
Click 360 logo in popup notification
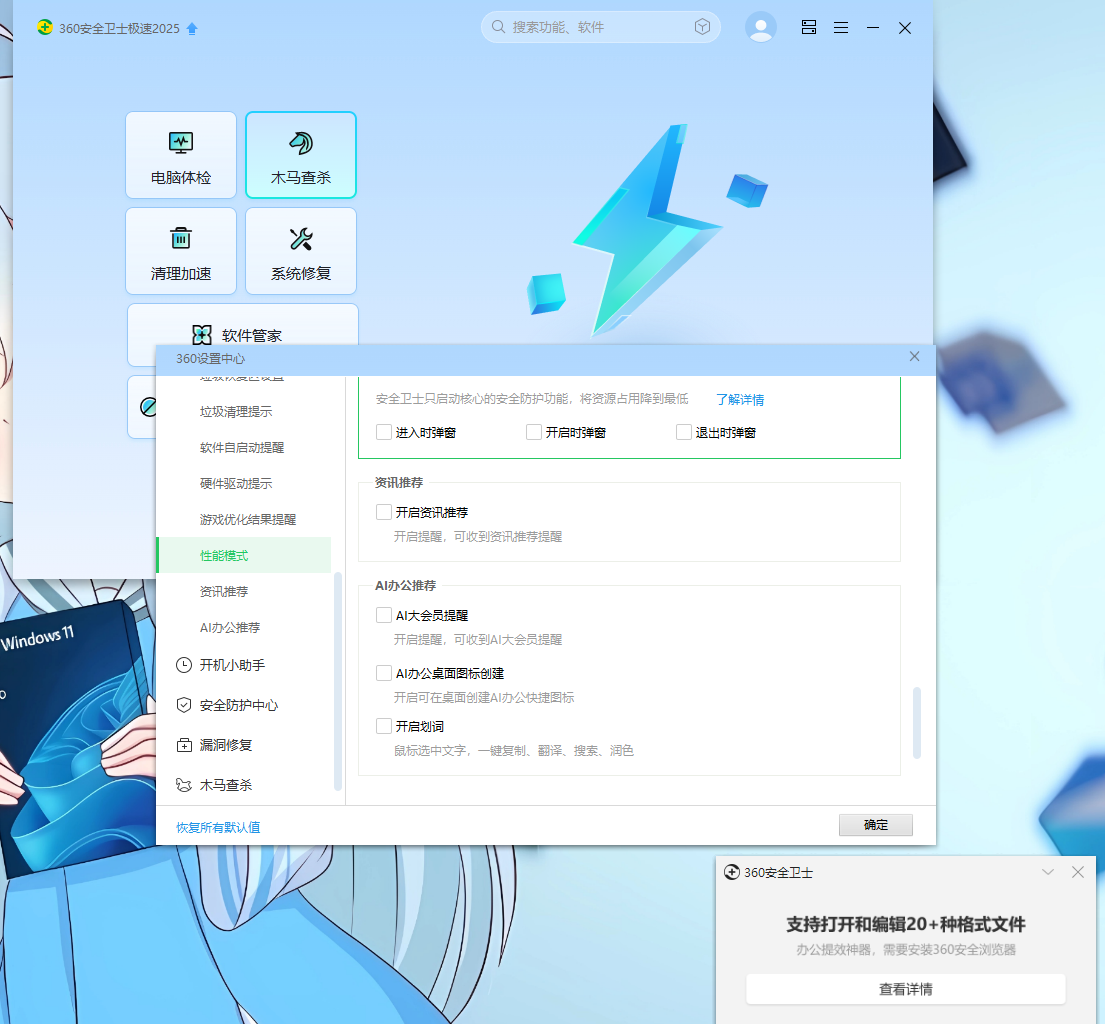tap(731, 872)
